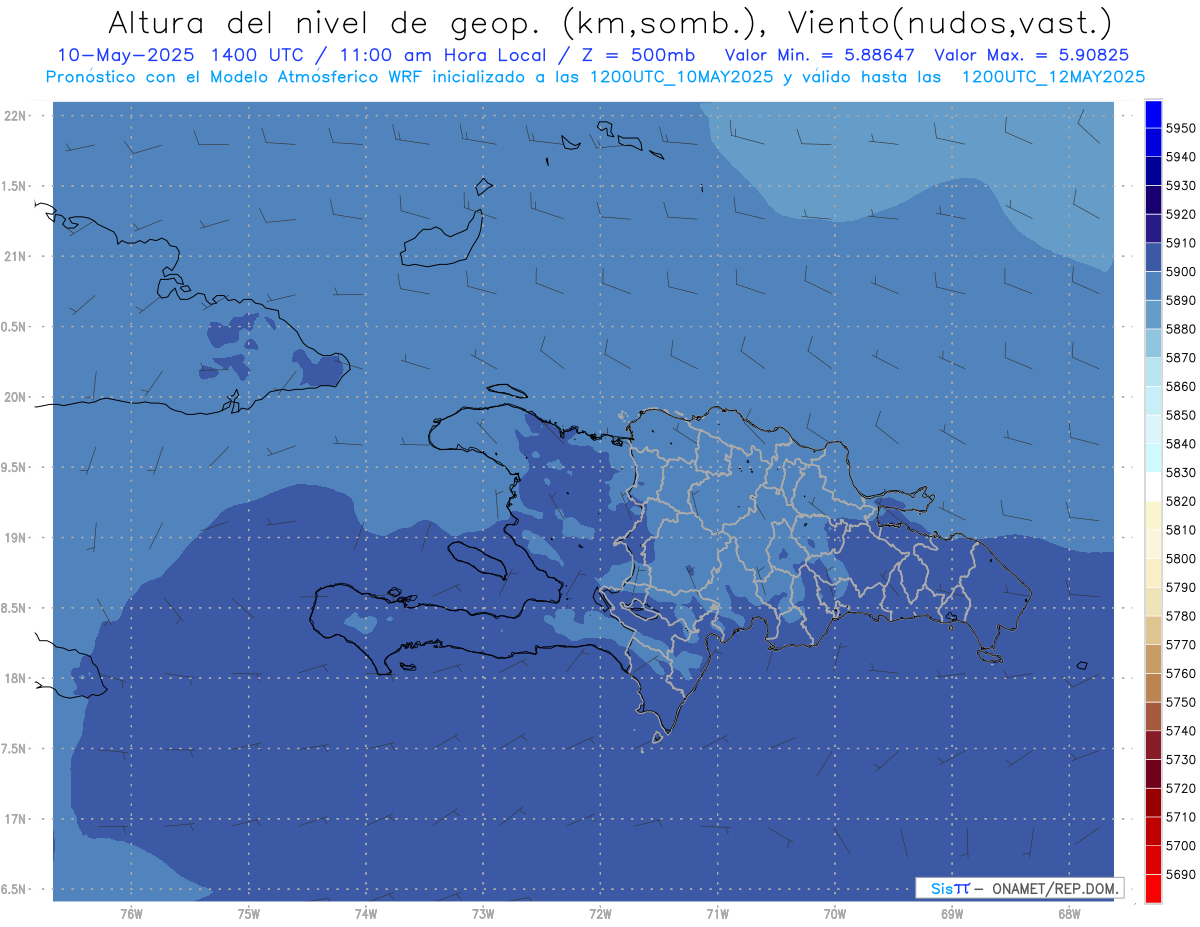Click the '70W' longitude label
The width and height of the screenshot is (1200, 927).
click(x=835, y=913)
